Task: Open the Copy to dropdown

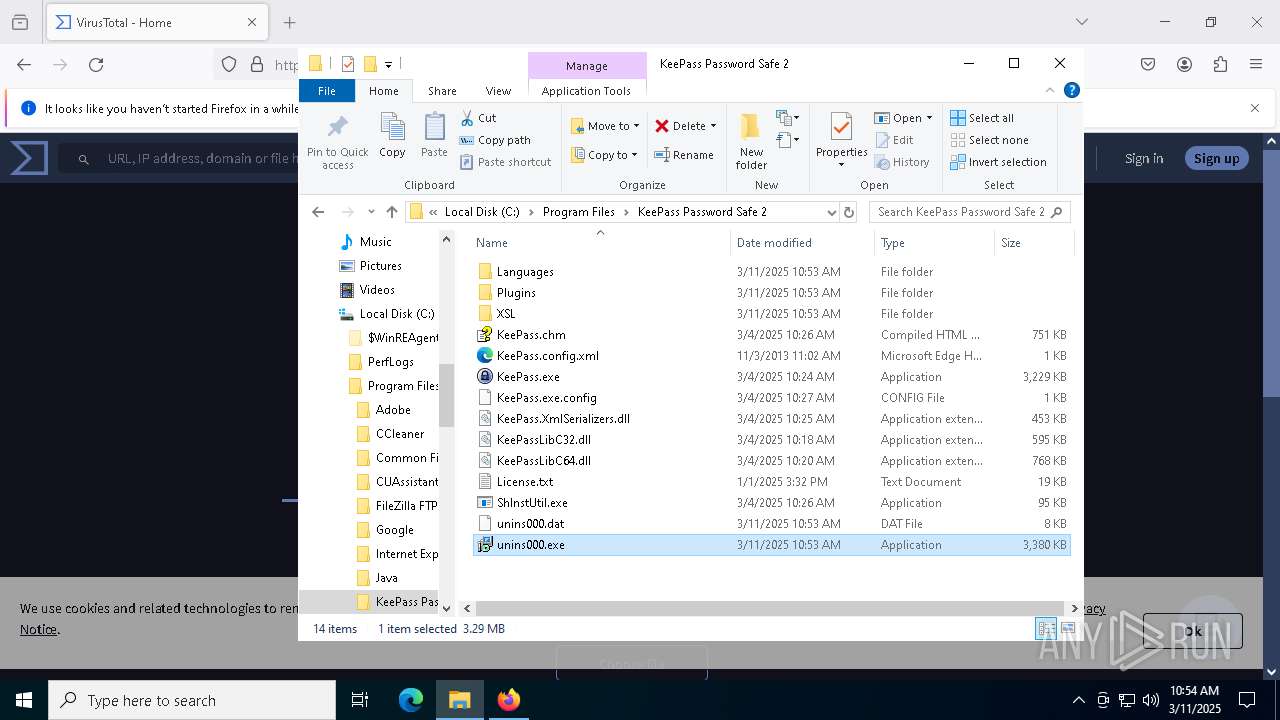Action: pyautogui.click(x=605, y=155)
